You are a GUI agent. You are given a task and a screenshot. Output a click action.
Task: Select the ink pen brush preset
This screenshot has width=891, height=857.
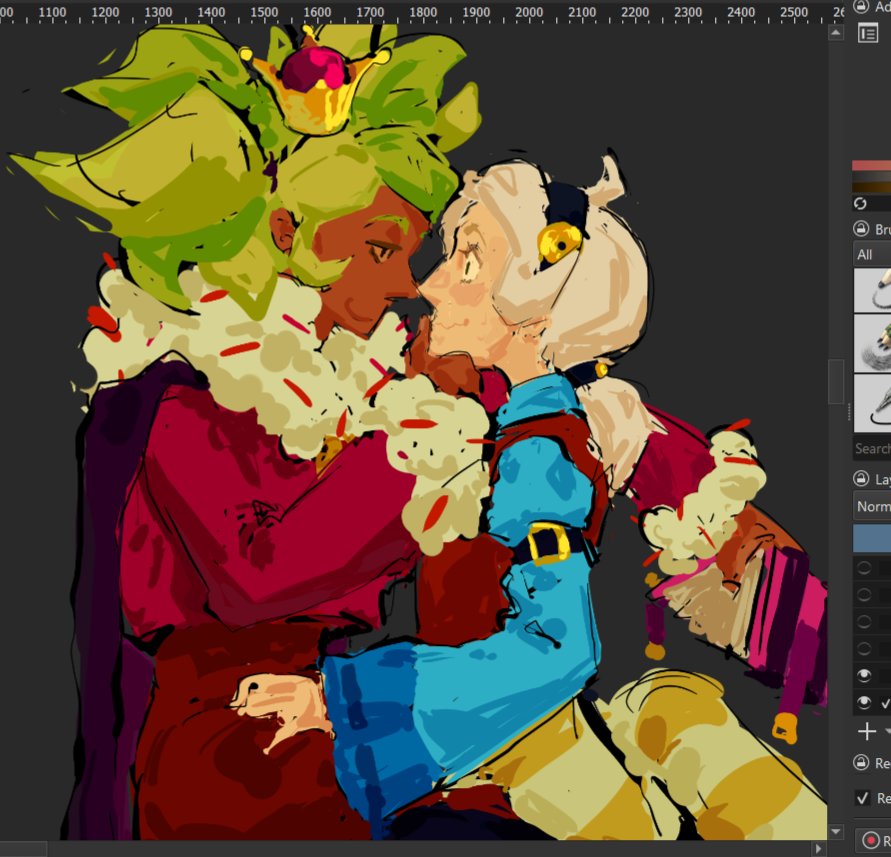click(x=872, y=403)
